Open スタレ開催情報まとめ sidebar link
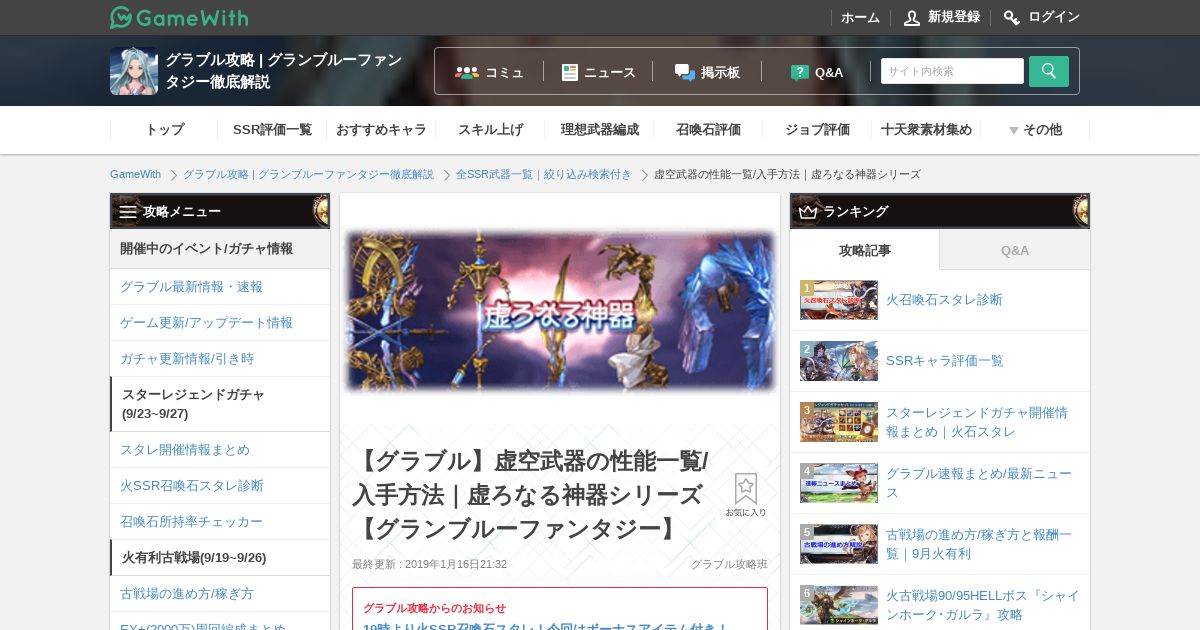 point(220,450)
